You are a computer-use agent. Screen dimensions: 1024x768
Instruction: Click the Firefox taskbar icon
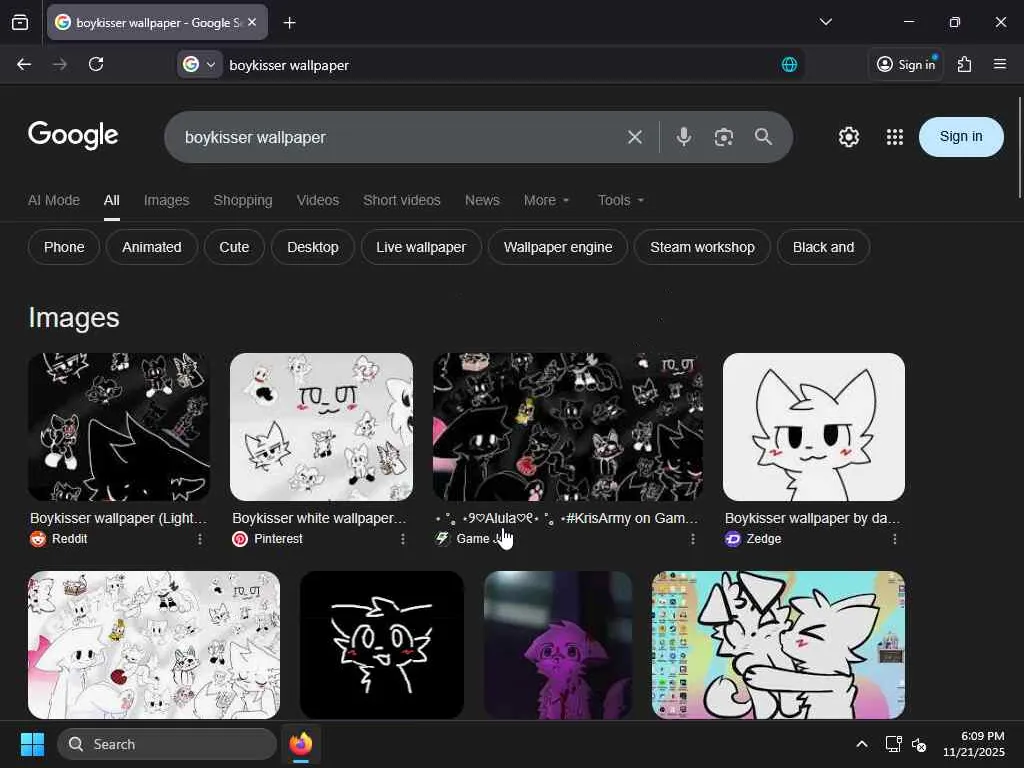pyautogui.click(x=300, y=744)
